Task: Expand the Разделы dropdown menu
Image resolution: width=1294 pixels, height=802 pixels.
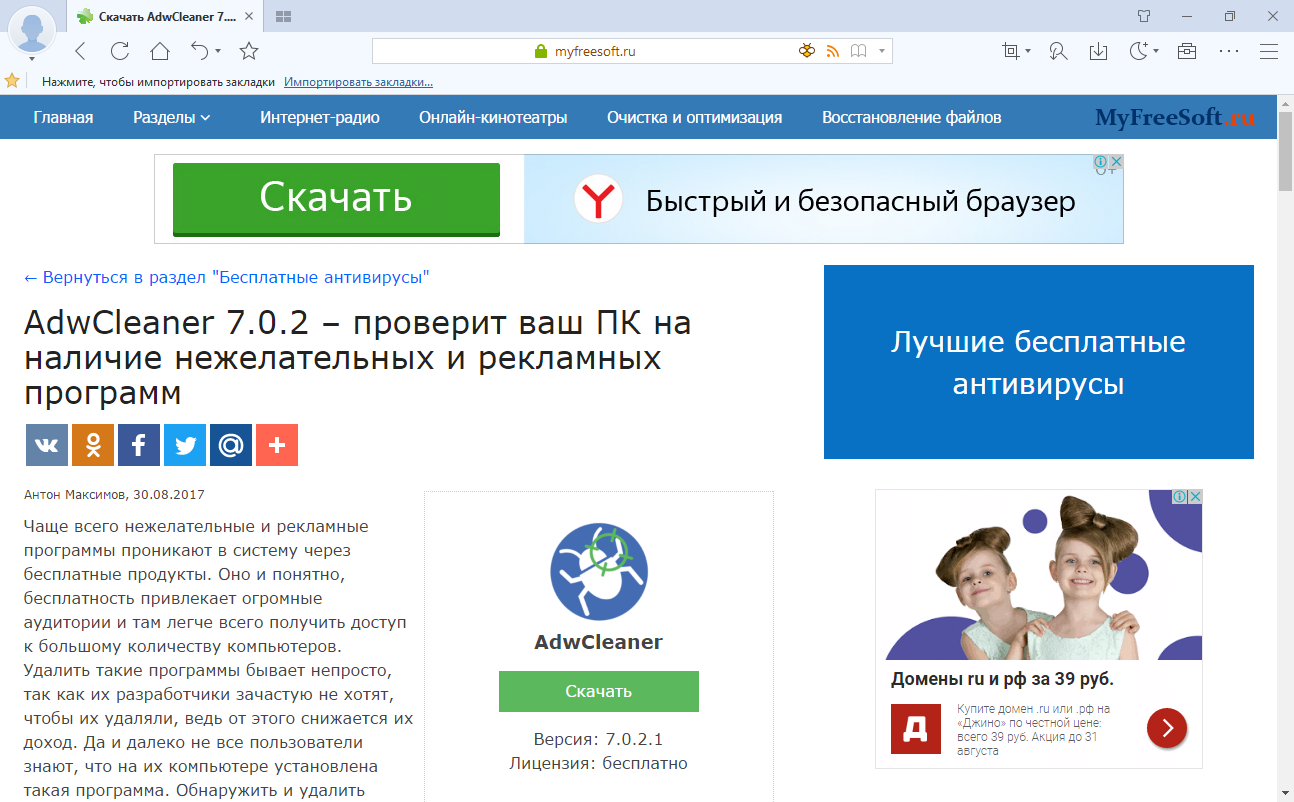Action: 172,117
